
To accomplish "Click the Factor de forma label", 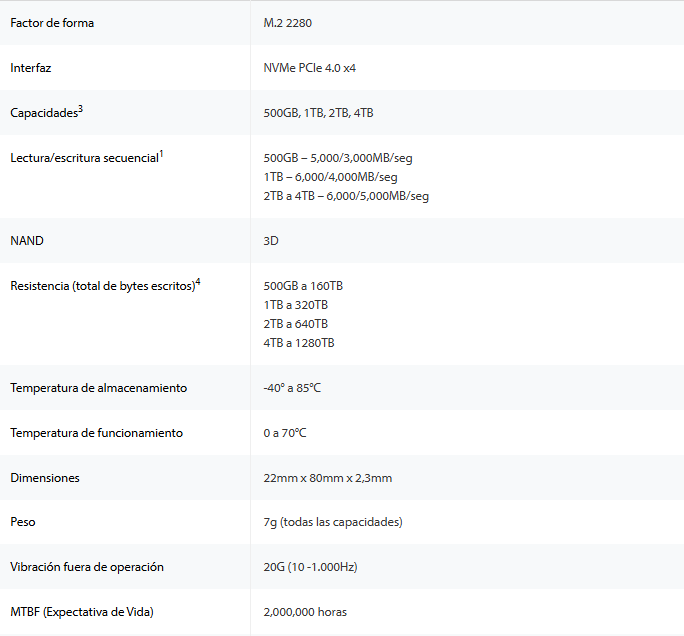I will 52,23.
